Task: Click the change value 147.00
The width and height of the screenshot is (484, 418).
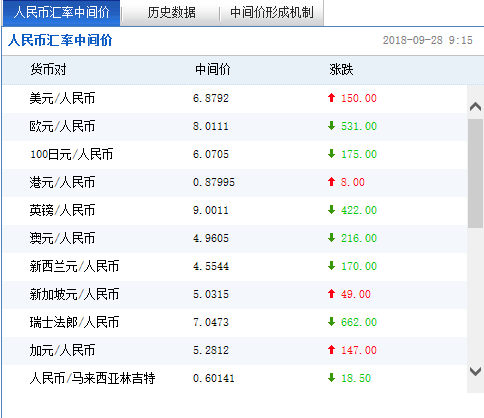Action: point(359,350)
